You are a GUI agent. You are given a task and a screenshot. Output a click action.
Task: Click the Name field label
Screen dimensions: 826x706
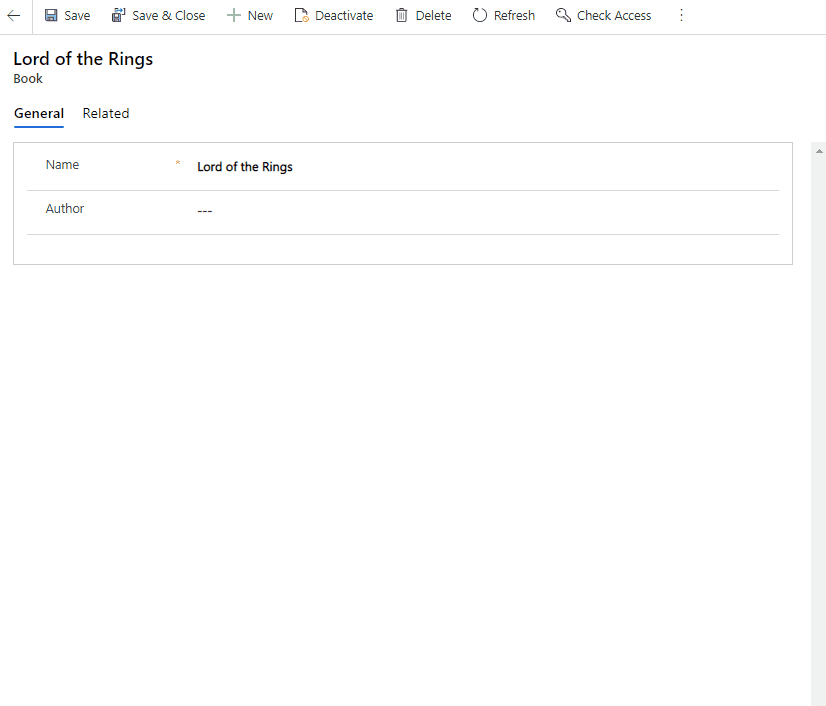pos(62,165)
